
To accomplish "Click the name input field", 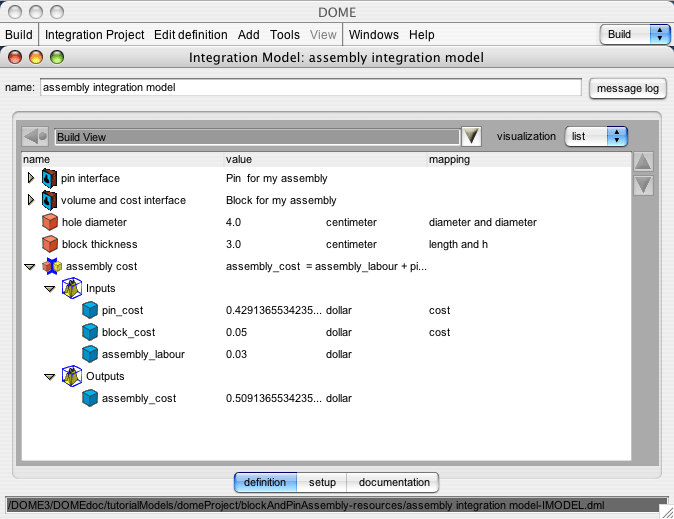I will click(311, 87).
